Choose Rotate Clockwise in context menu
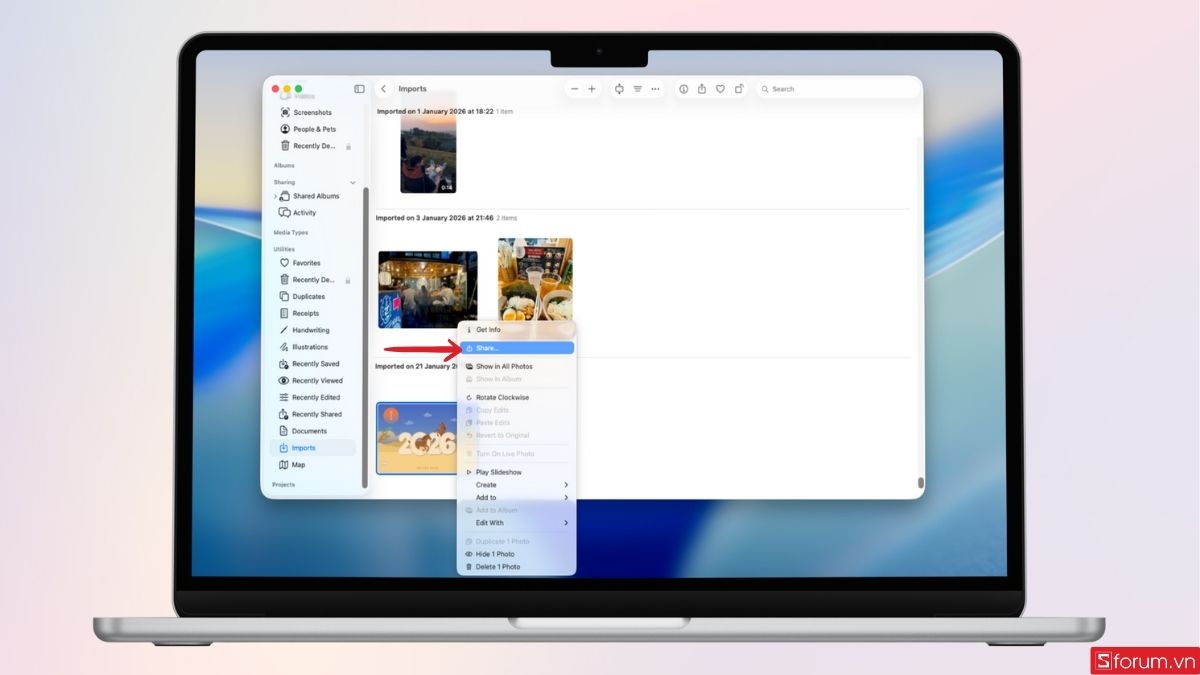Screen dimensions: 1200x675 516,398
